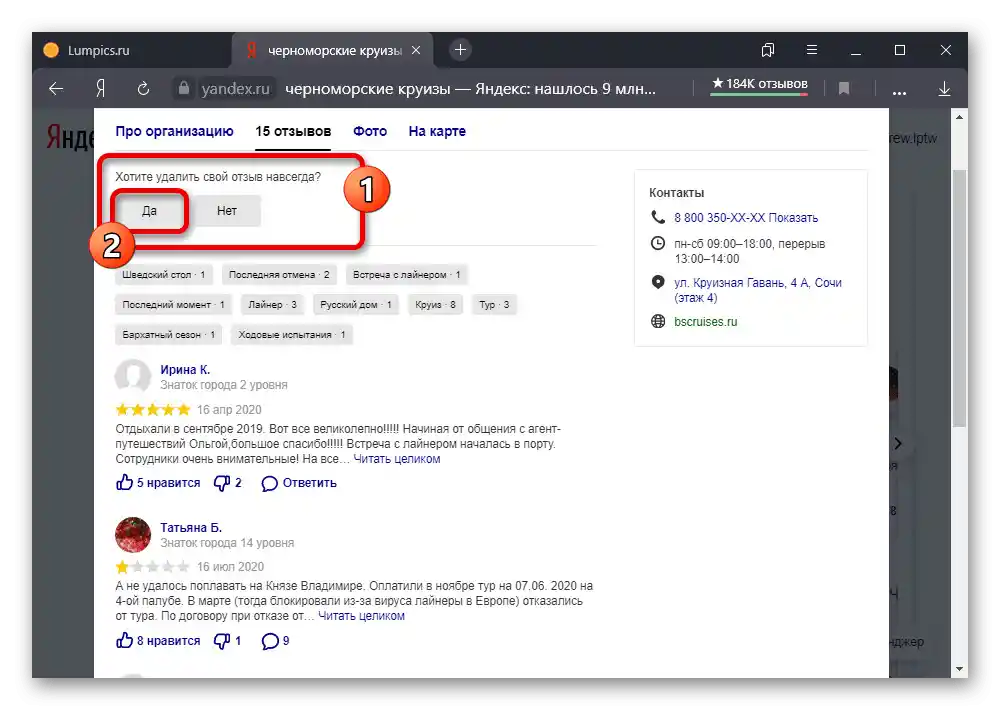Open the tabs panel icon near window controls
The height and width of the screenshot is (710, 1000).
click(x=768, y=49)
